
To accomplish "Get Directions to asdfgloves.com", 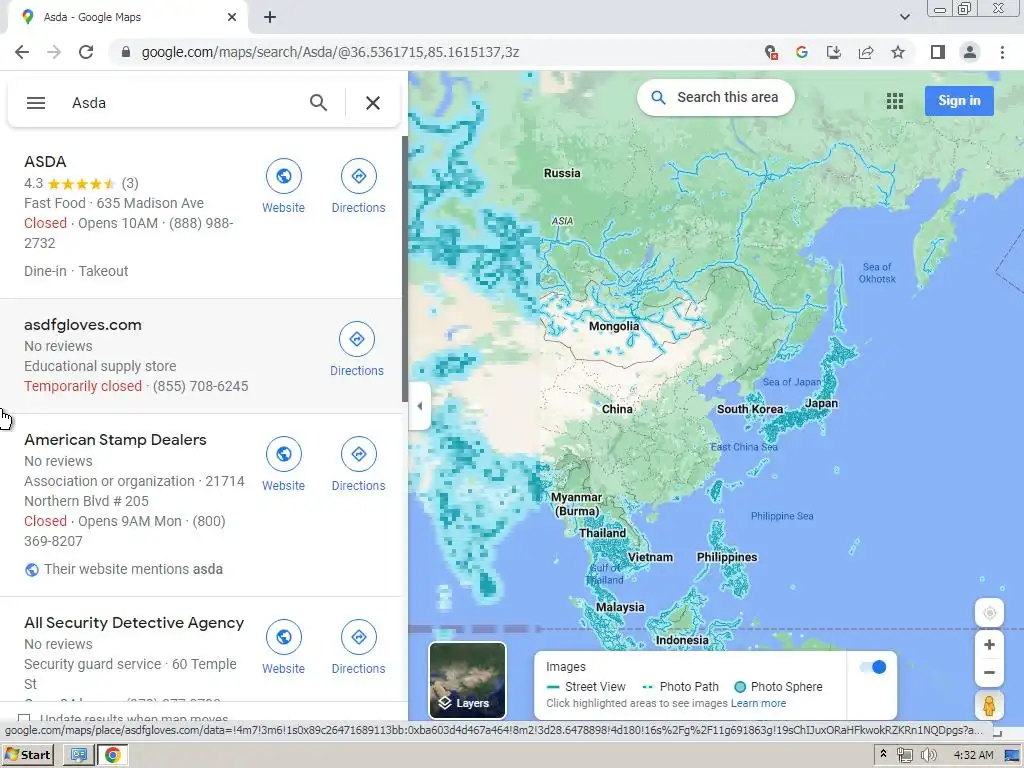I will [x=357, y=349].
